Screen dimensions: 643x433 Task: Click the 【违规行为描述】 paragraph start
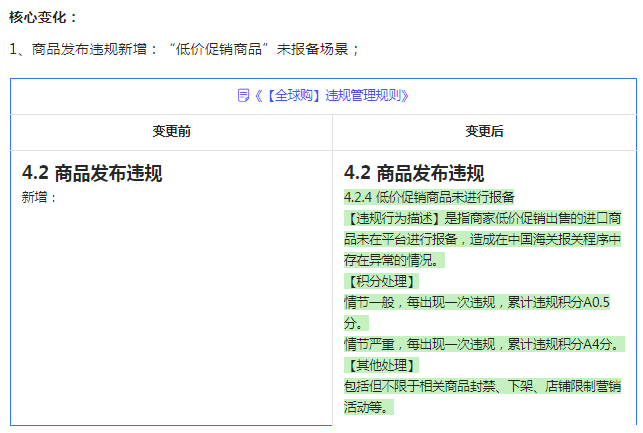coord(391,218)
